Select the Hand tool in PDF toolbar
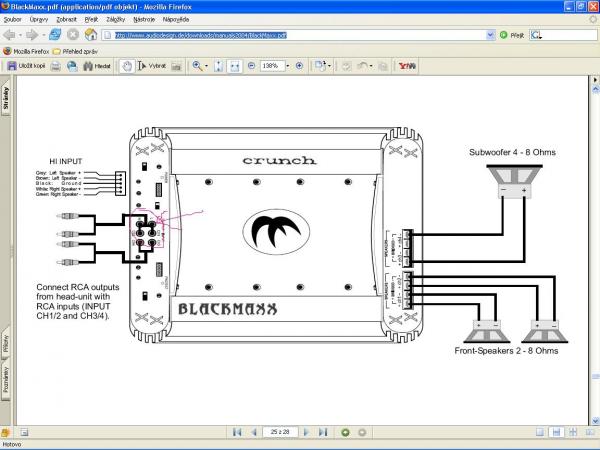 (128, 66)
